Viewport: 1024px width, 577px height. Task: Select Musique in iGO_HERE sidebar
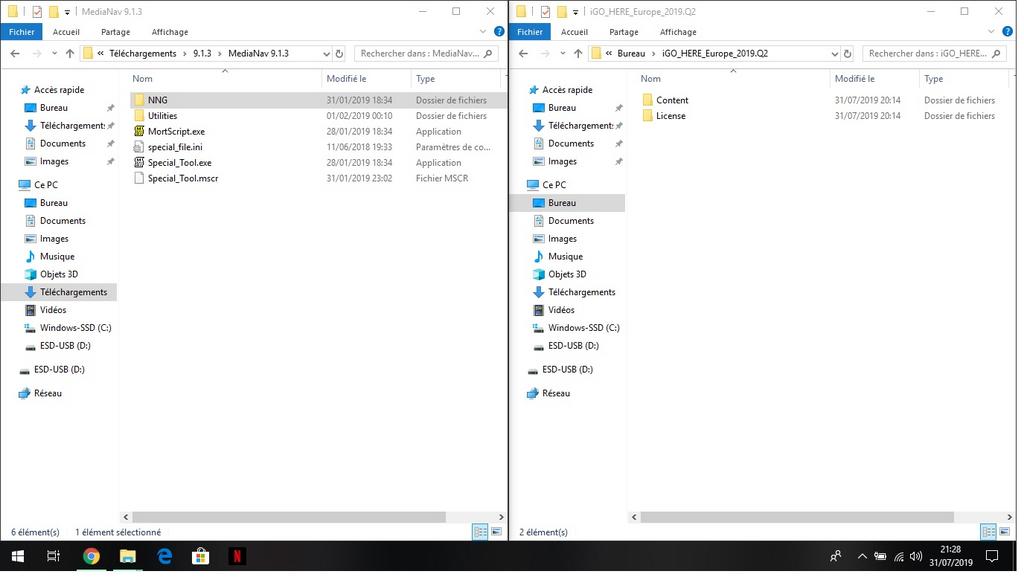click(558, 257)
